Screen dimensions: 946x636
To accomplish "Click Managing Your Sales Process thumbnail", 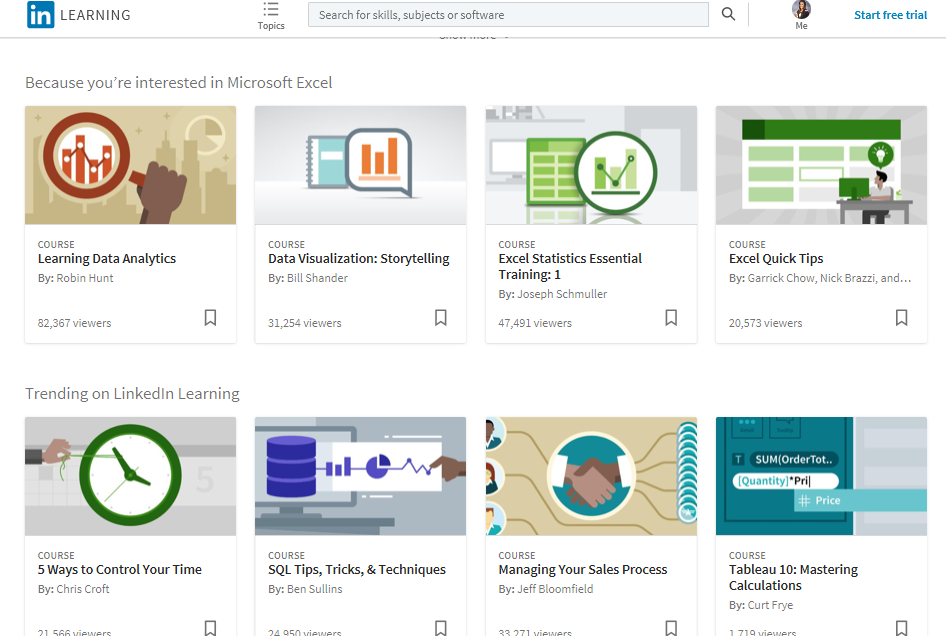I will coord(591,476).
